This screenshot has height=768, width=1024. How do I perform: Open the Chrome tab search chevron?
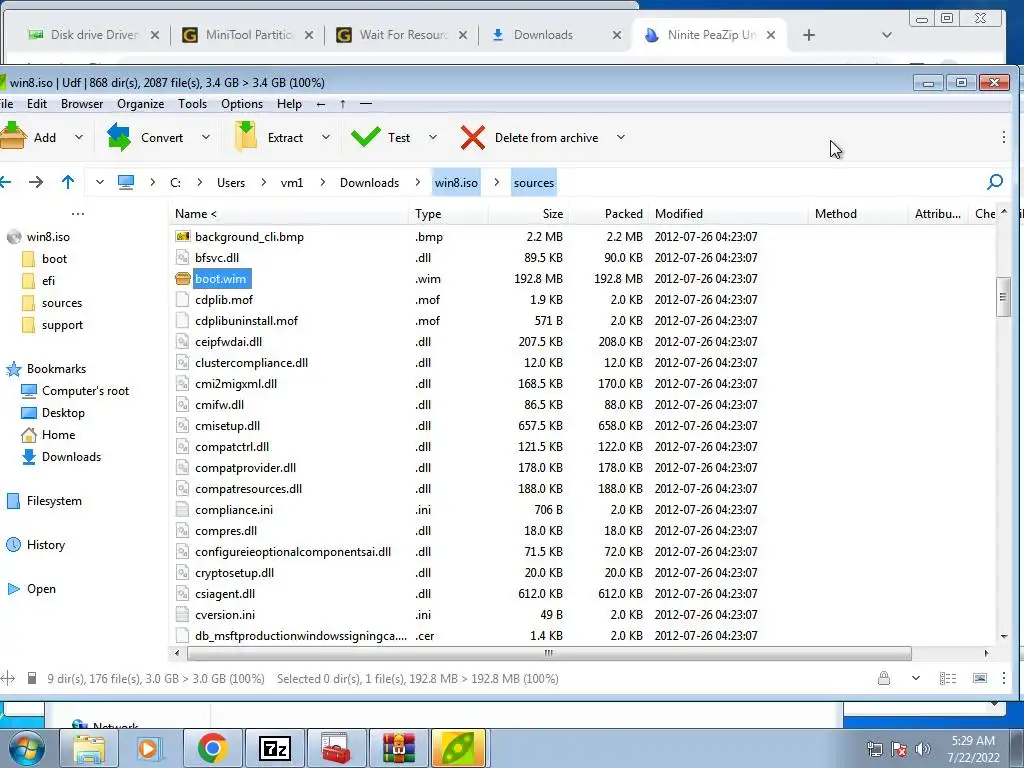pos(886,35)
